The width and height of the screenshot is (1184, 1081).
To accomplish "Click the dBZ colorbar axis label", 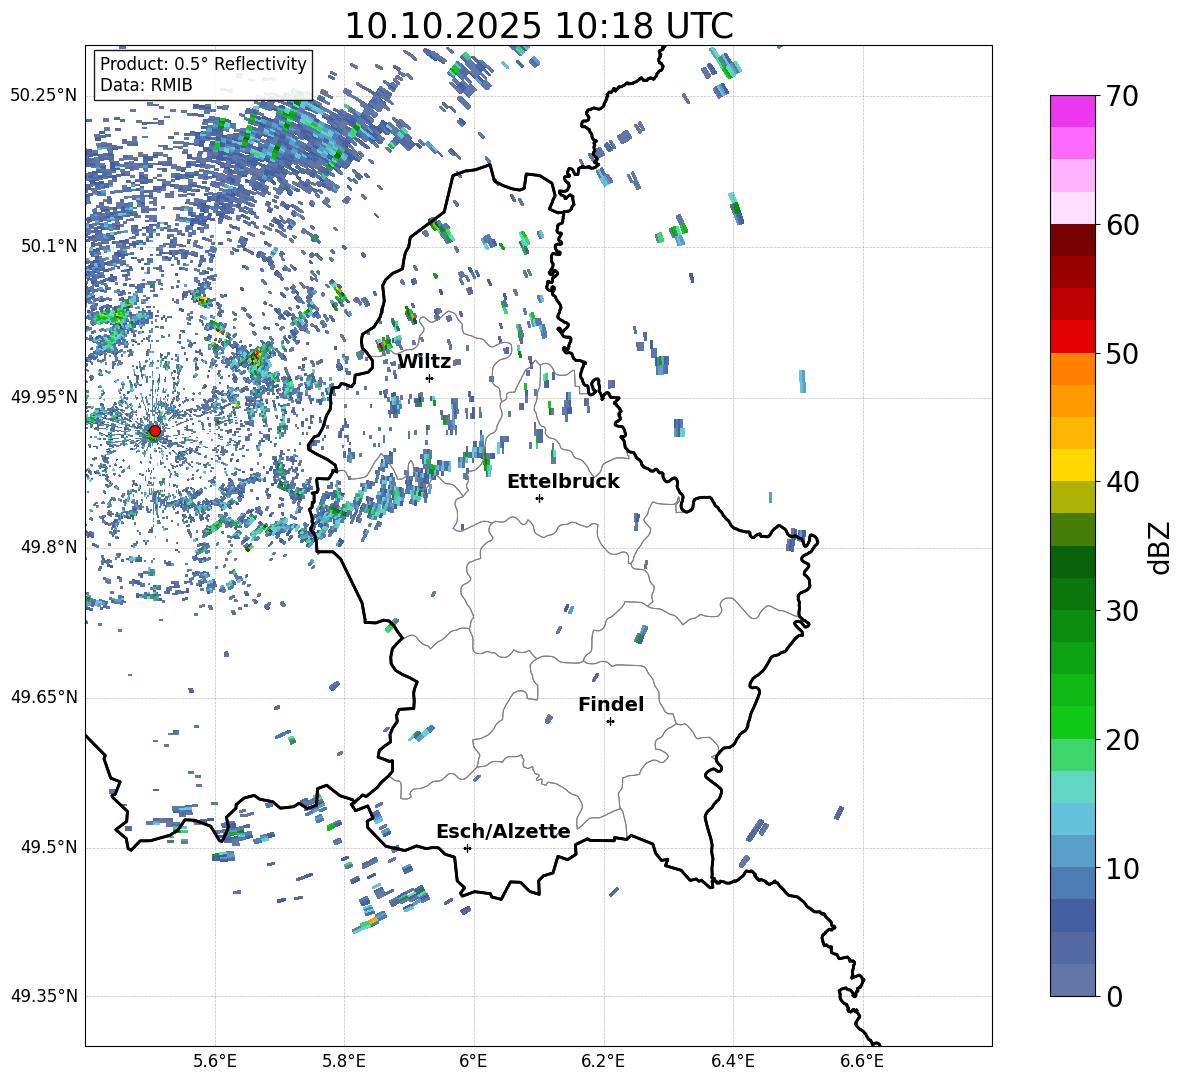I will point(1160,546).
